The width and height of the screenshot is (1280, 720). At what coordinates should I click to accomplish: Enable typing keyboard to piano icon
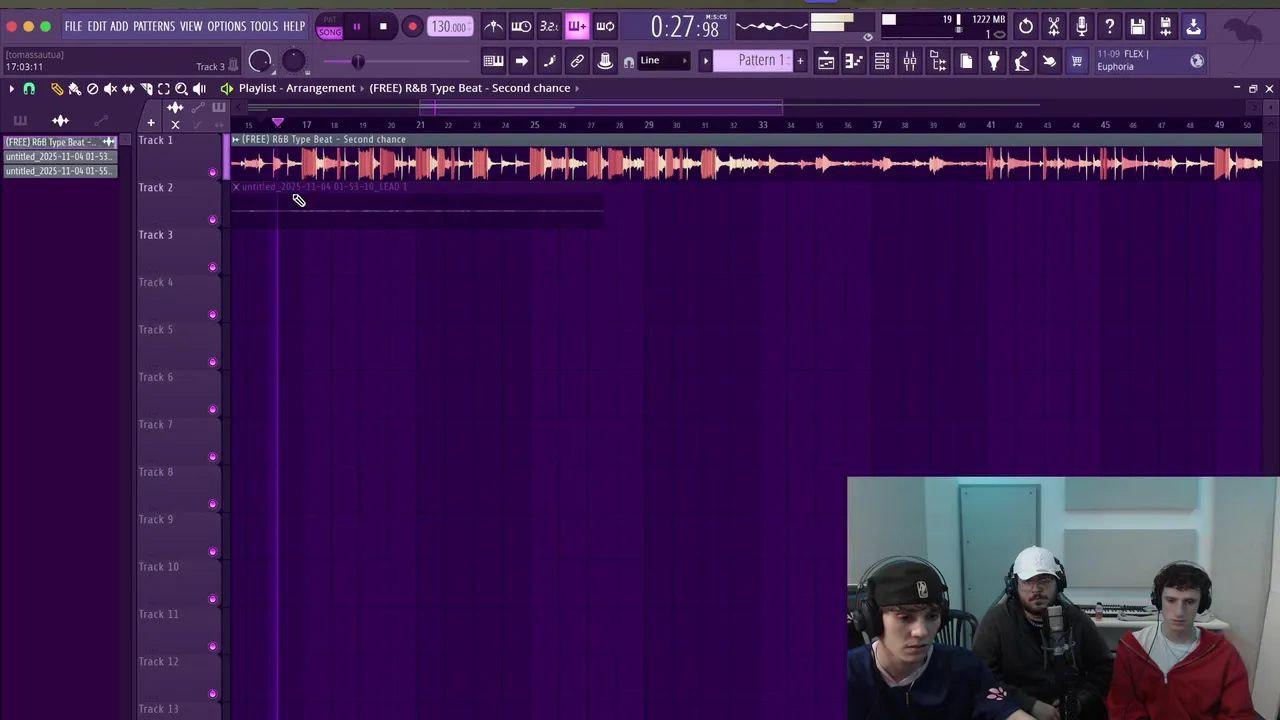click(x=493, y=62)
